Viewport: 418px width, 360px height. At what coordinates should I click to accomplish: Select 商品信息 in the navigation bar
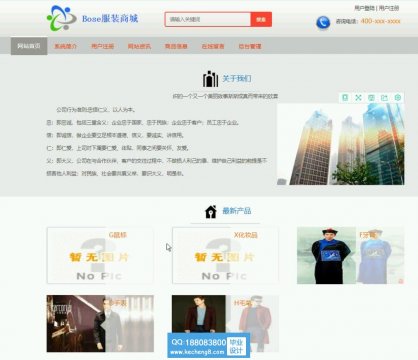coord(176,46)
